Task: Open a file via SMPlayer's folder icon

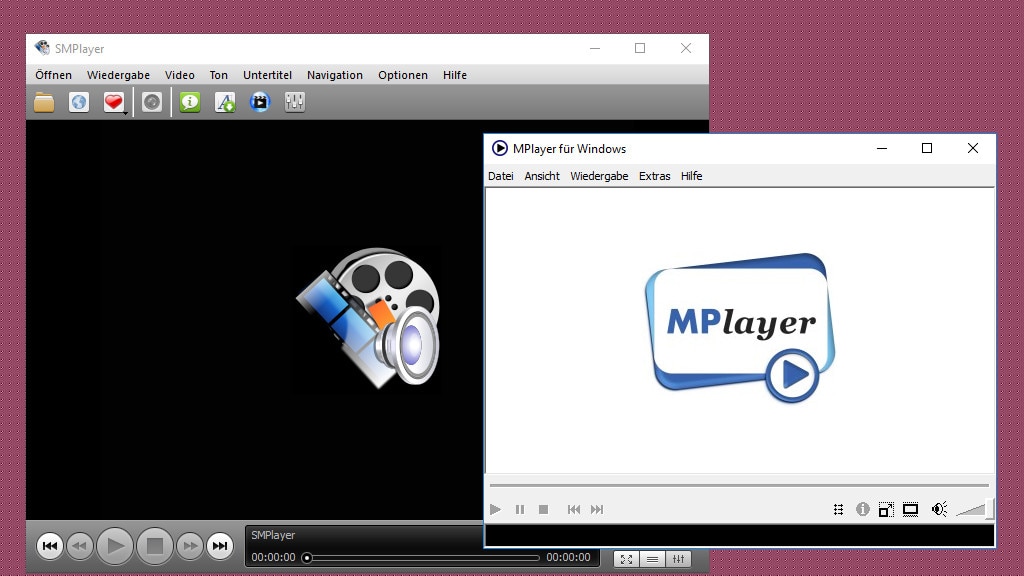Action: tap(44, 103)
